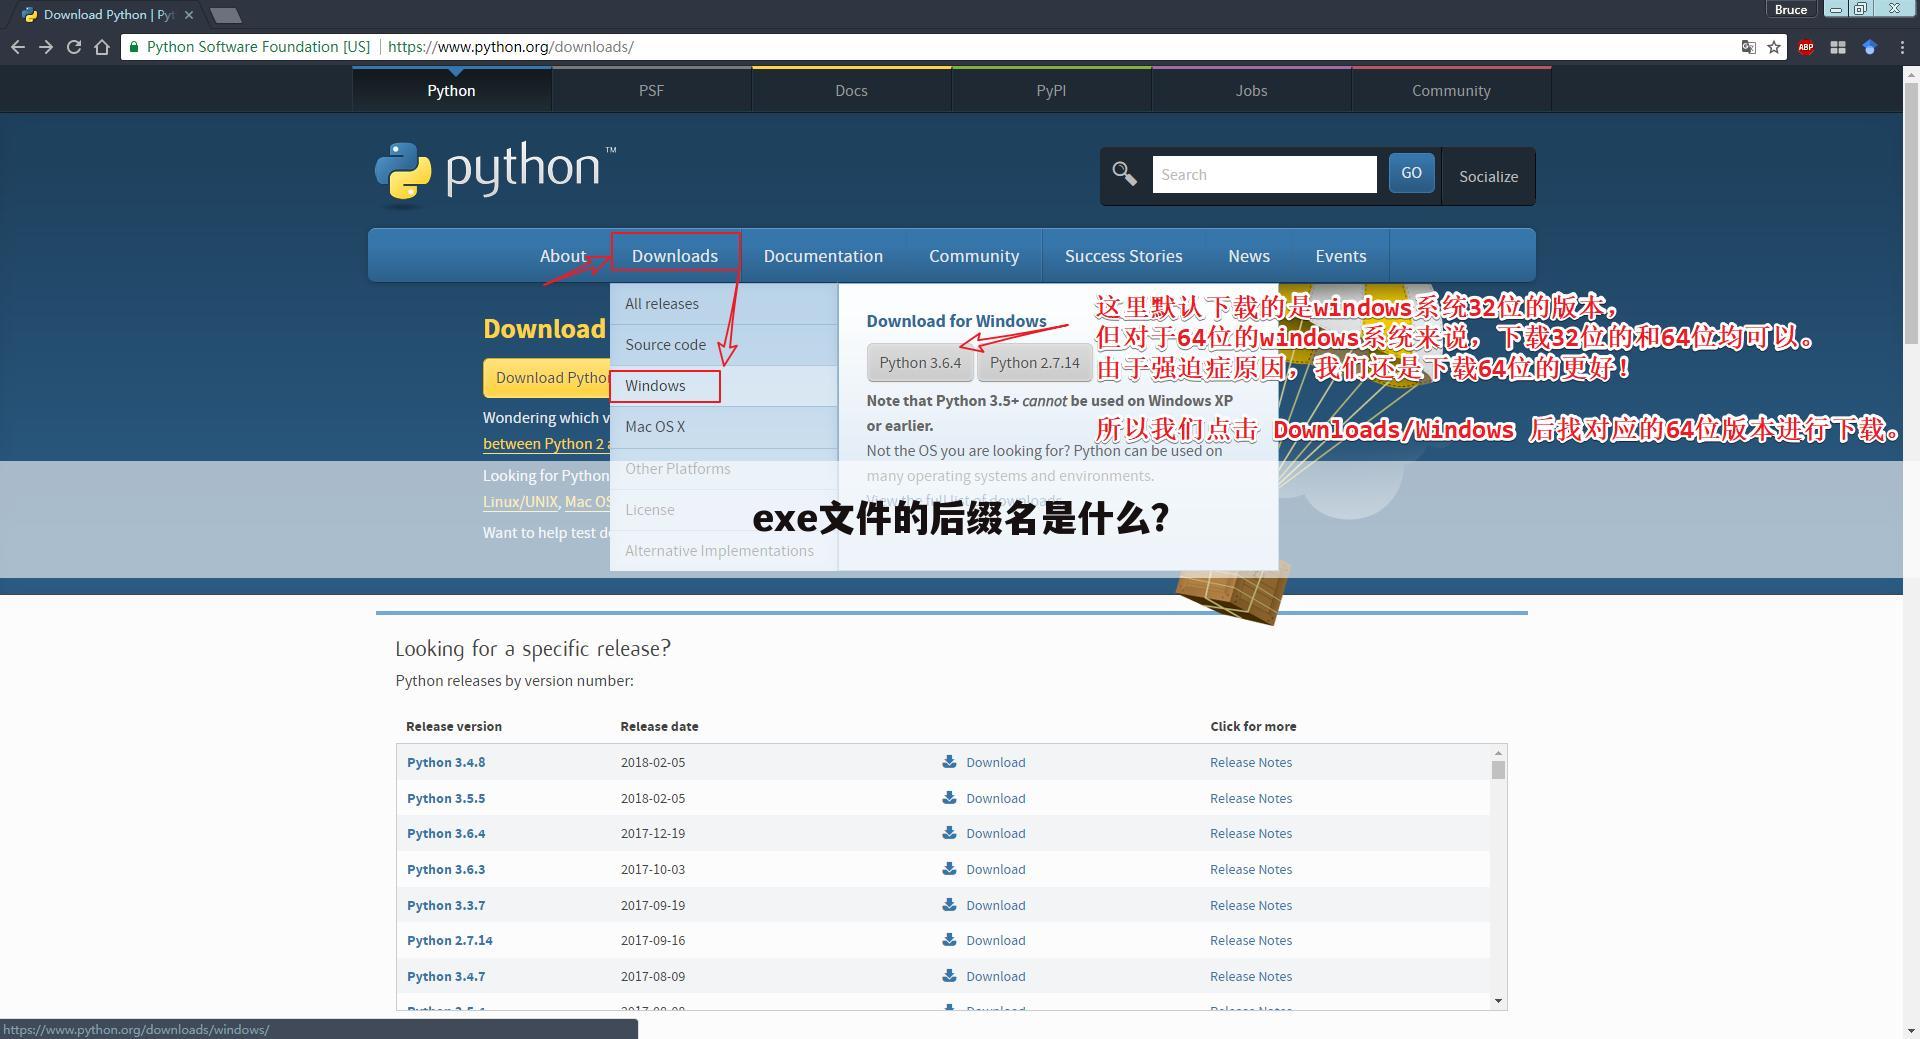Select the Docs top tab
This screenshot has width=1920, height=1039.
(x=852, y=90)
